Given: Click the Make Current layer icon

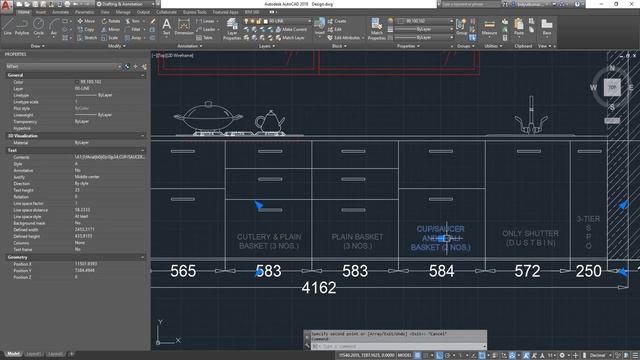Looking at the screenshot, I should [291, 29].
